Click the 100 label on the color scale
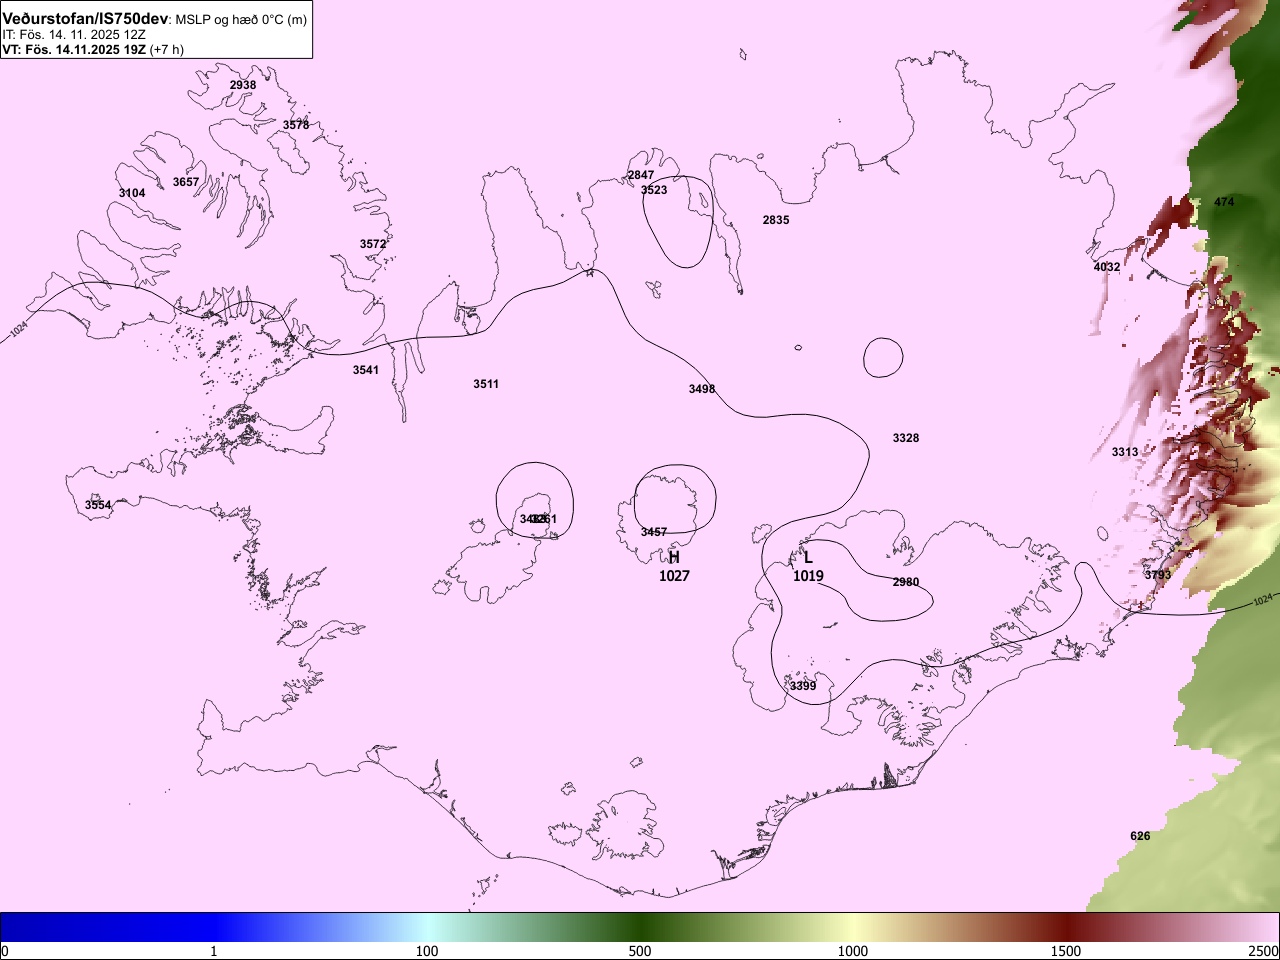This screenshot has width=1280, height=960. pyautogui.click(x=427, y=951)
